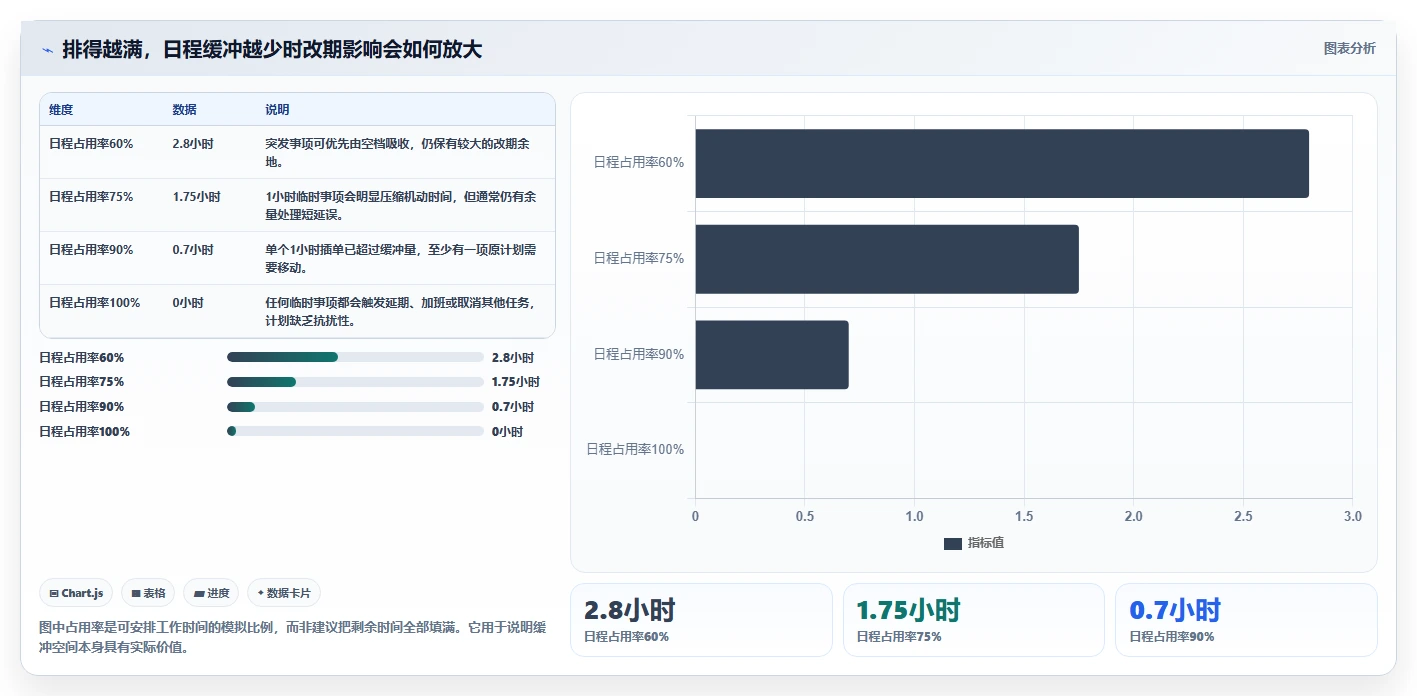Click the 1.0 tick on the chart x-axis

914,517
